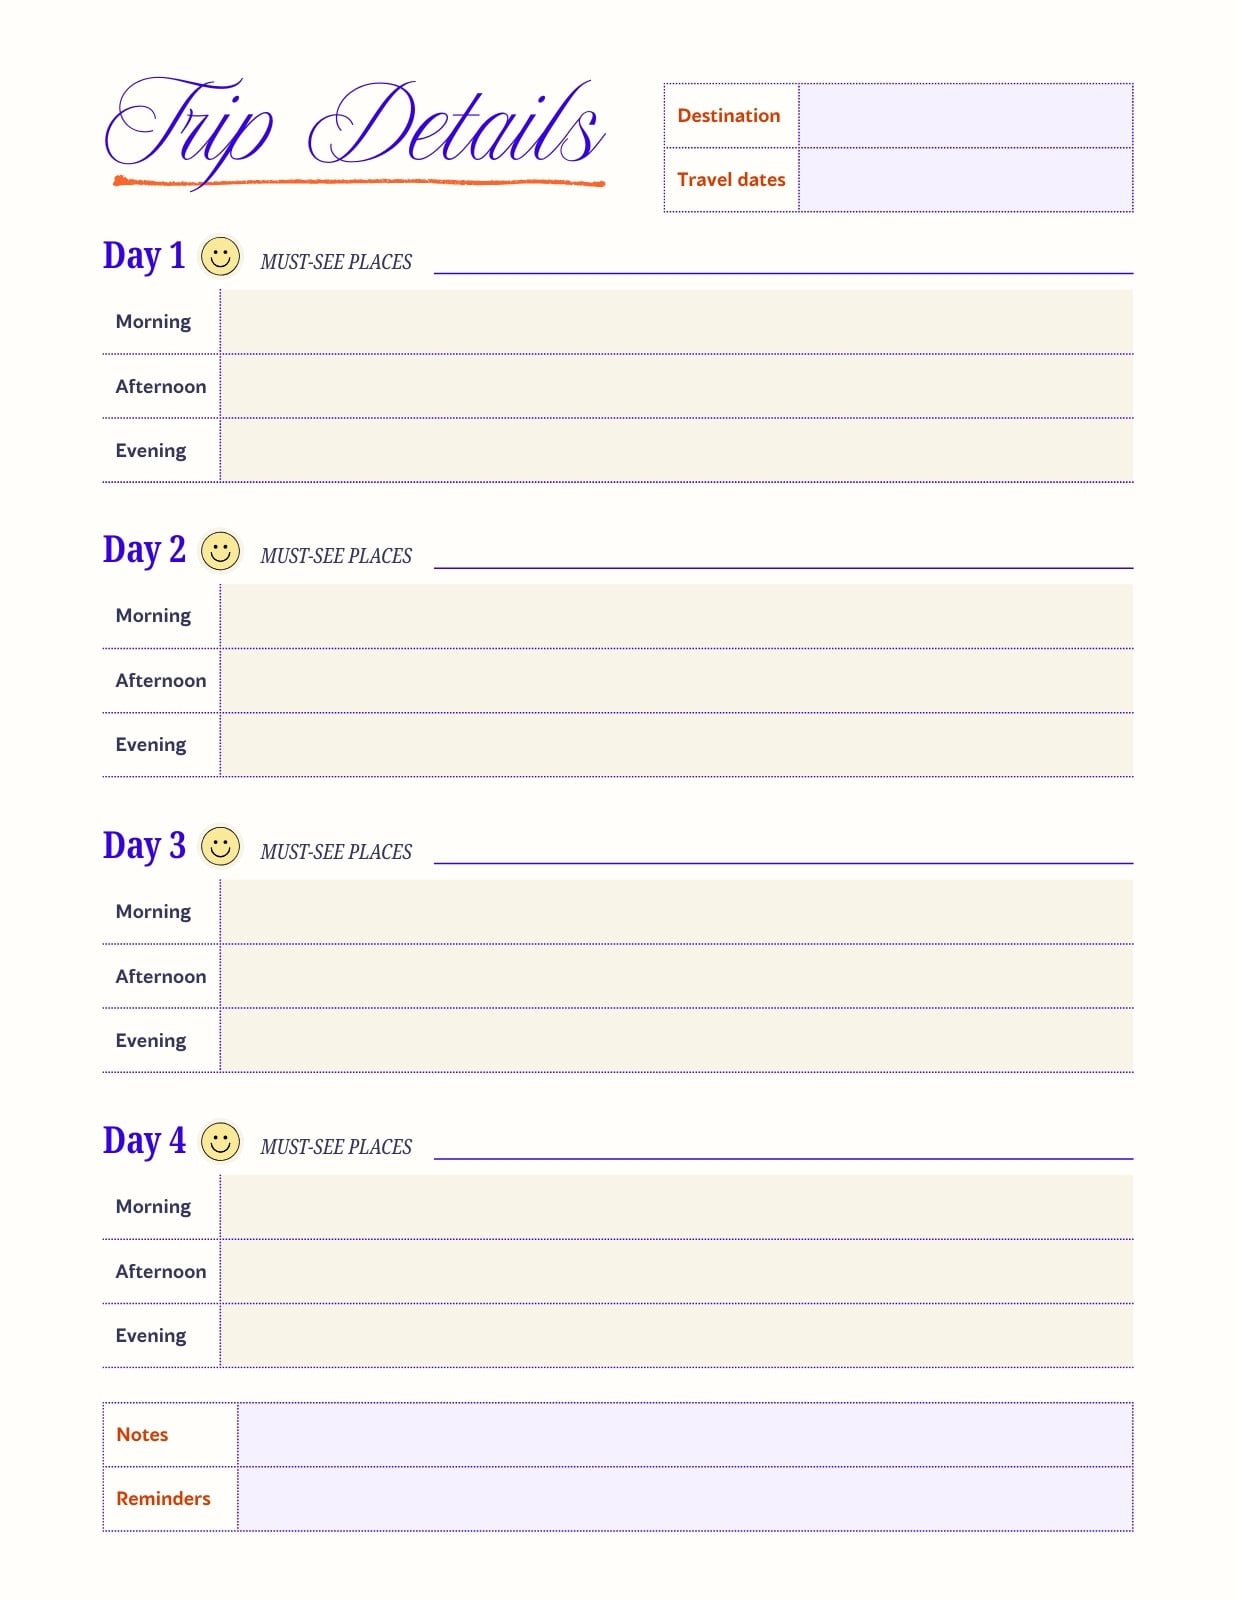
Task: Click the smiley face beside Day 2
Action: [220, 551]
